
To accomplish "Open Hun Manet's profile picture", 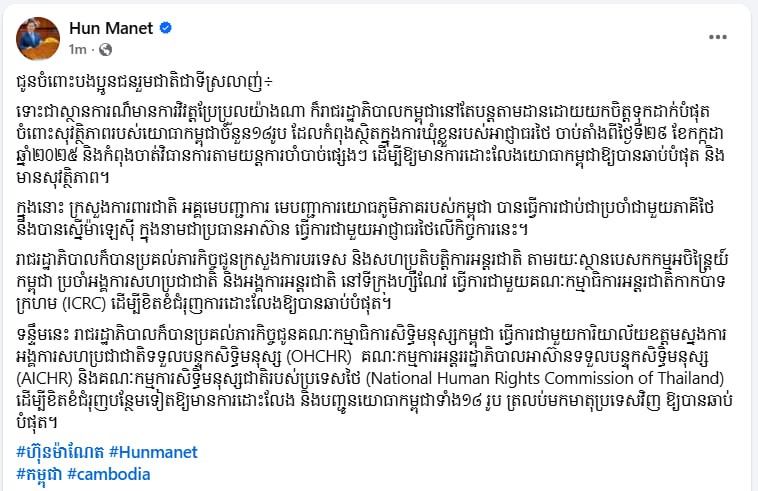I will [36, 38].
